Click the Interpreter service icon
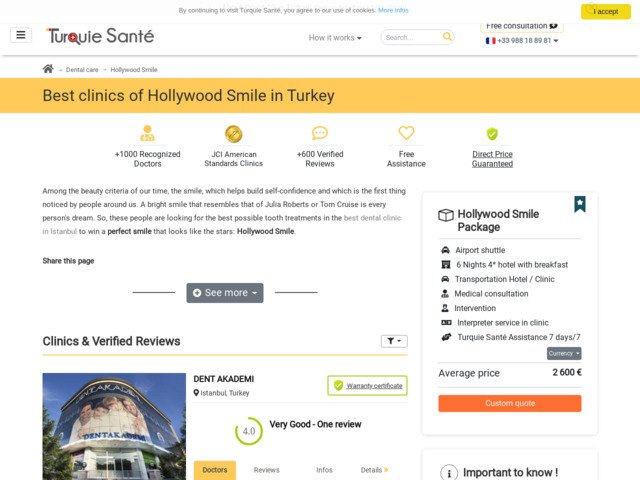Screen dimensions: 640x480 click(447, 322)
